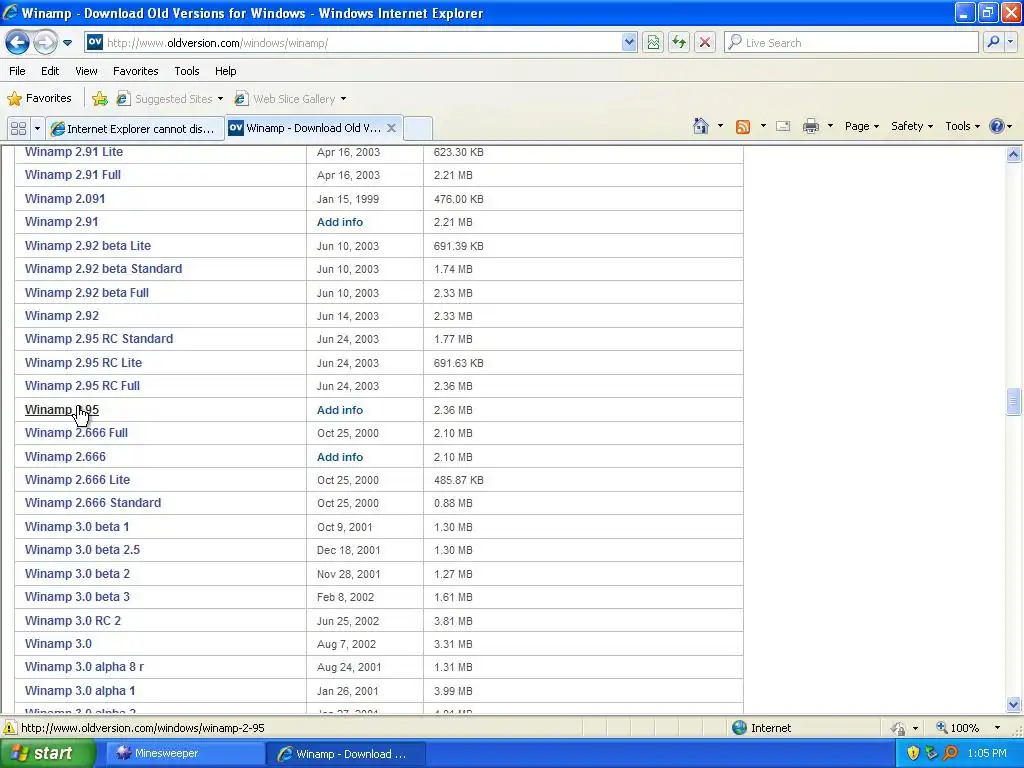Click the Home icon in command bar

(701, 126)
